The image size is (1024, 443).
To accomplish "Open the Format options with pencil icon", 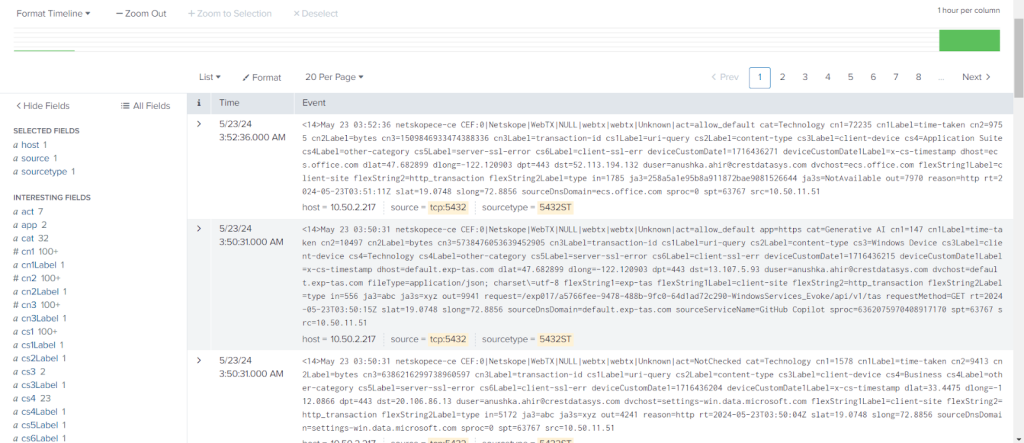I will point(262,77).
